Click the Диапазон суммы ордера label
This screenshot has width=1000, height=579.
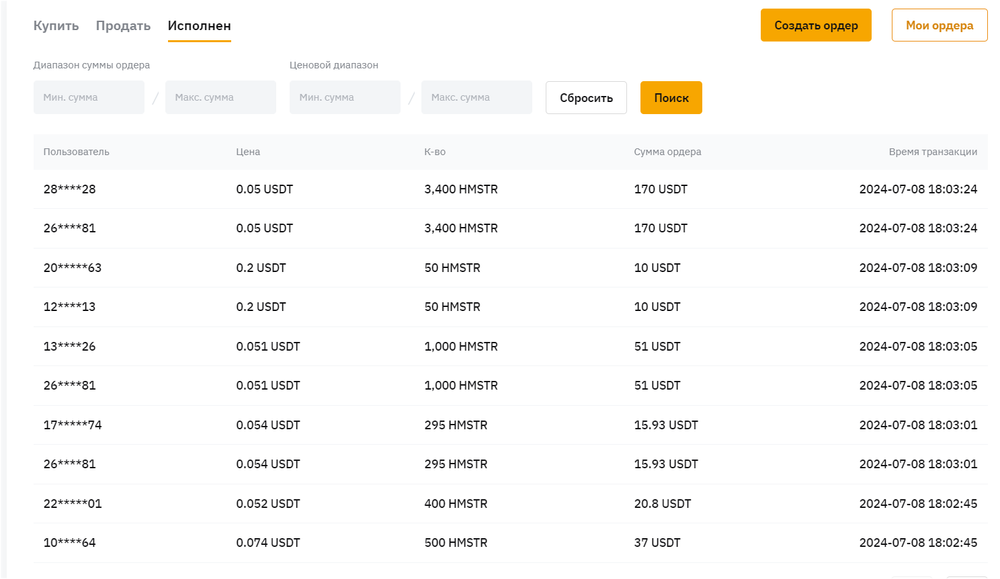coord(92,65)
